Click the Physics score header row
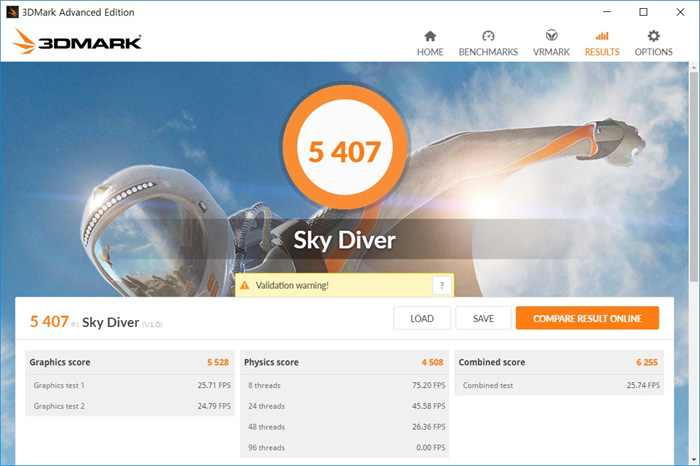Image resolution: width=700 pixels, height=466 pixels. point(344,362)
